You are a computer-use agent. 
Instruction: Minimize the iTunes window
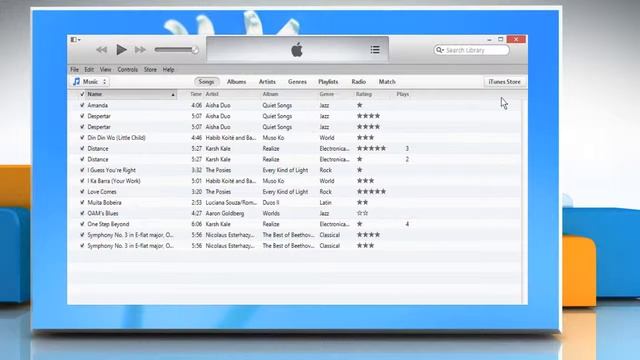click(x=489, y=40)
